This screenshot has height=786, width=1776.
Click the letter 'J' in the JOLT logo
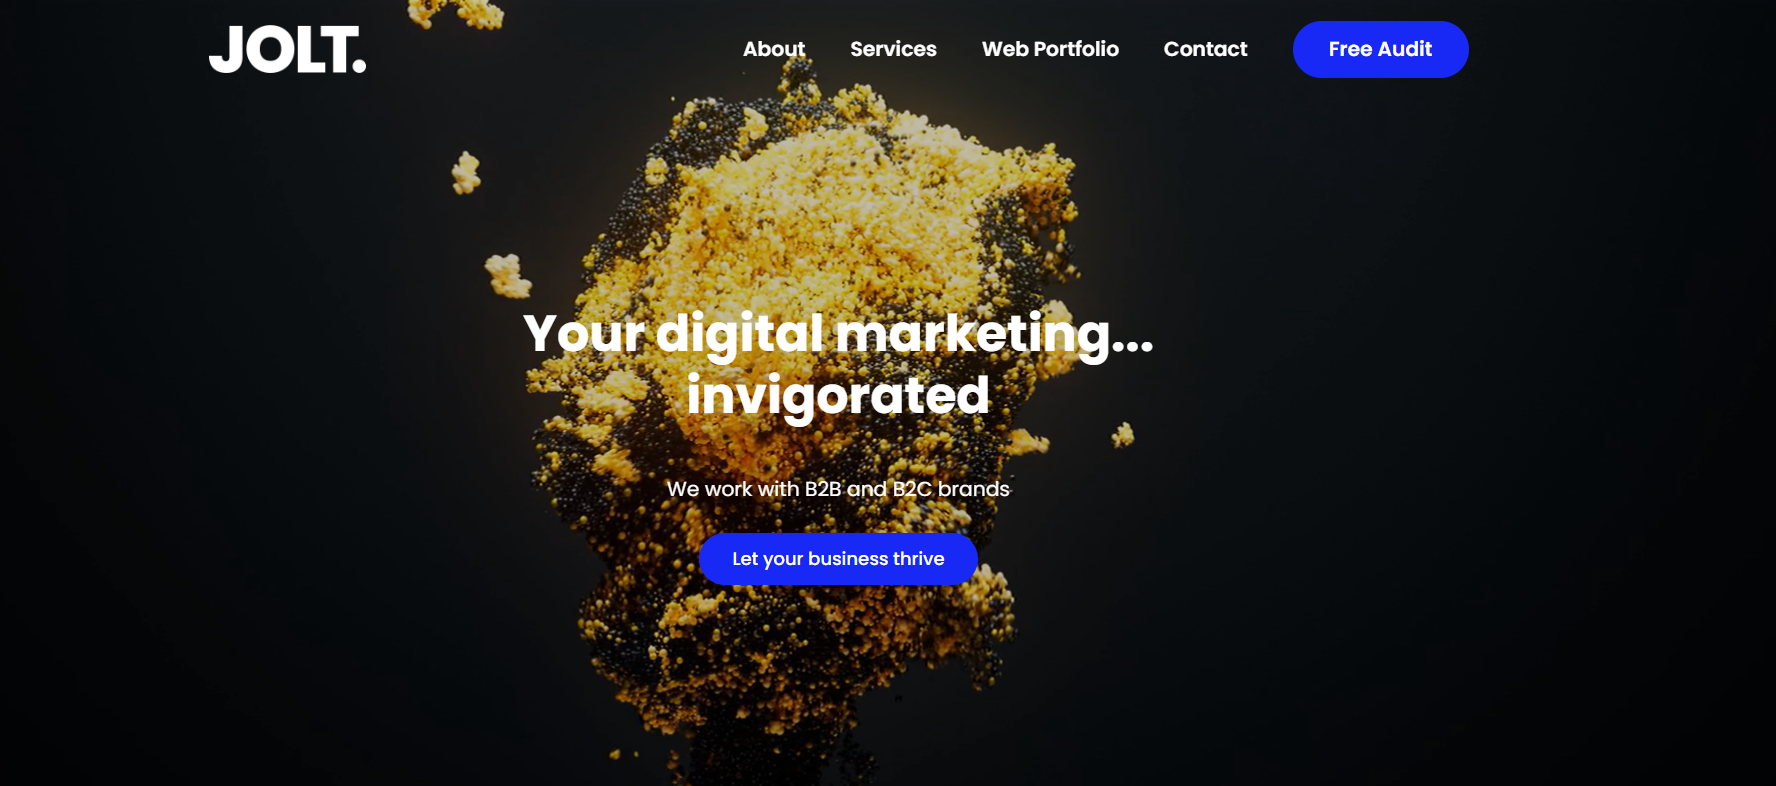click(x=225, y=51)
